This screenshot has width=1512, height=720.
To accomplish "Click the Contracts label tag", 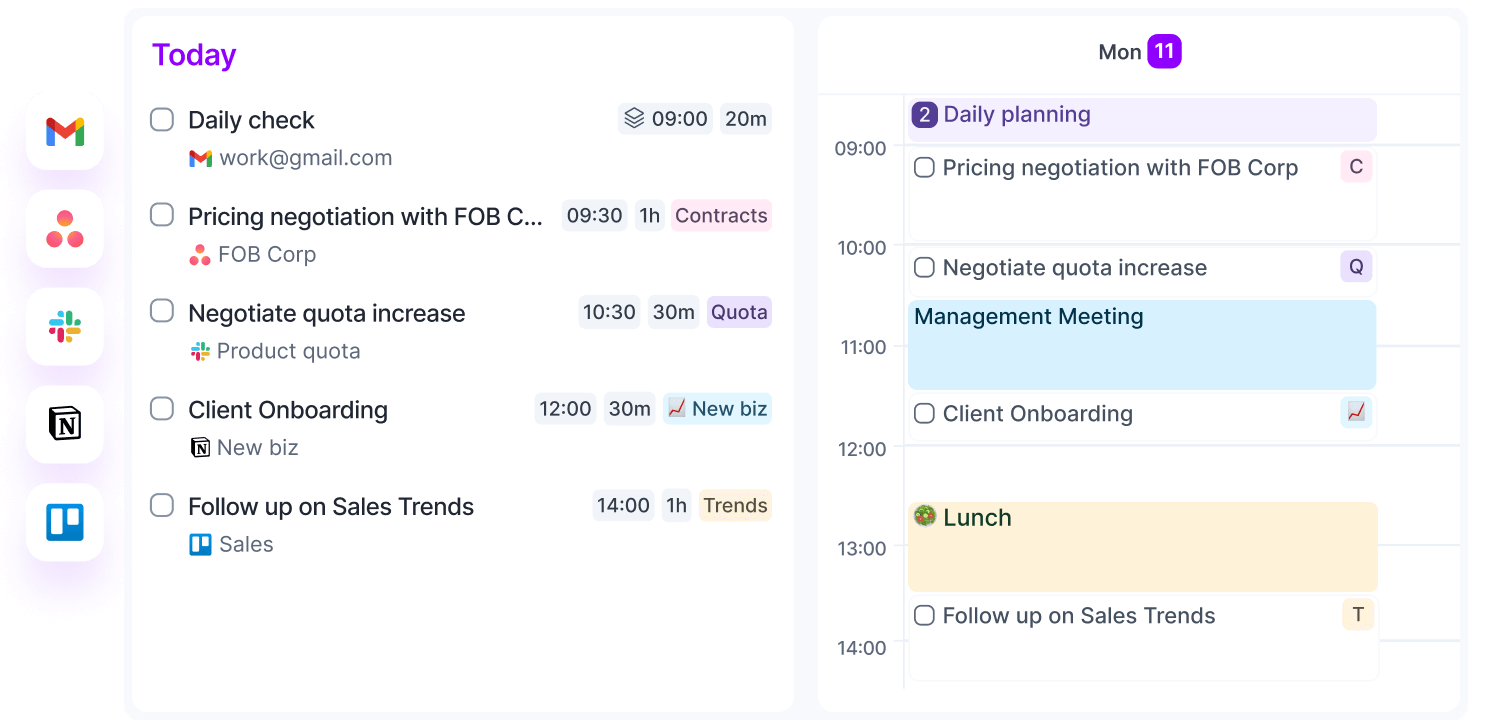I will (x=721, y=215).
